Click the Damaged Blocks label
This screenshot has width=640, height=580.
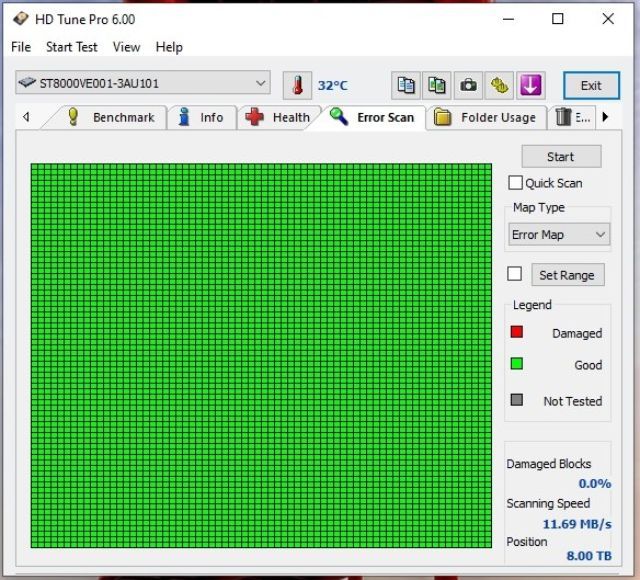(x=549, y=464)
